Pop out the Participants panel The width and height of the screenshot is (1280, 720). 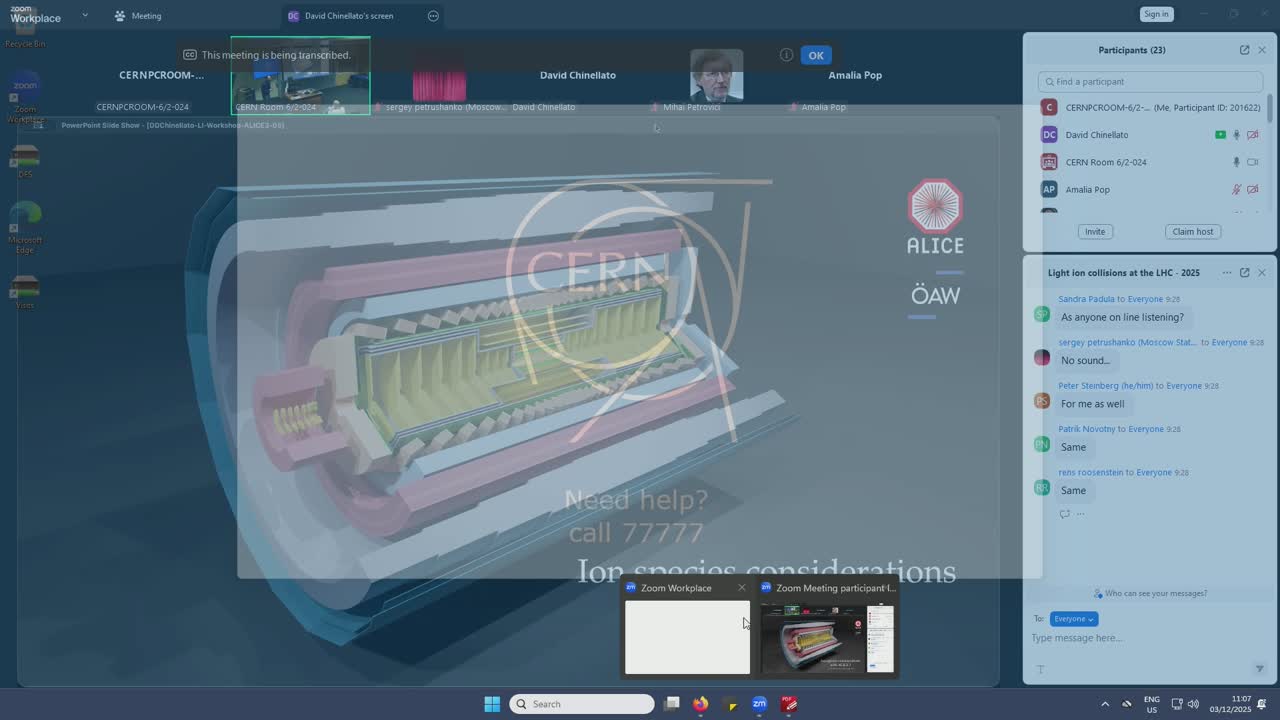(1244, 50)
